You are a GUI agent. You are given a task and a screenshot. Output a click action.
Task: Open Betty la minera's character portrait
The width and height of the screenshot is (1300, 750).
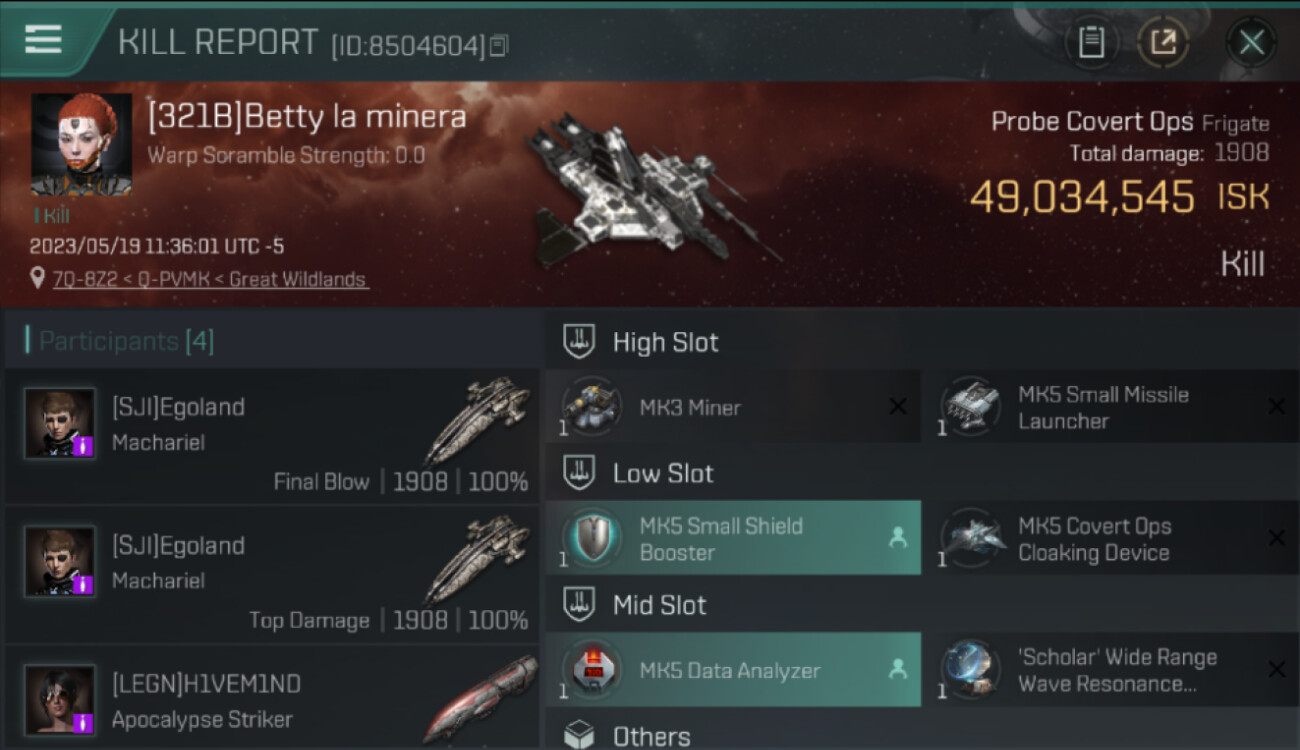coord(81,144)
